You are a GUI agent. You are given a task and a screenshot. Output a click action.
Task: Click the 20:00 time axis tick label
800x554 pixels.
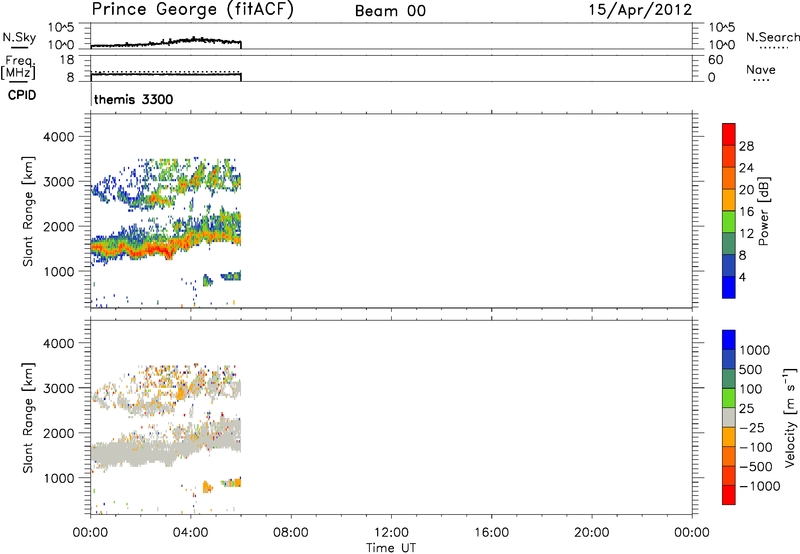click(591, 533)
